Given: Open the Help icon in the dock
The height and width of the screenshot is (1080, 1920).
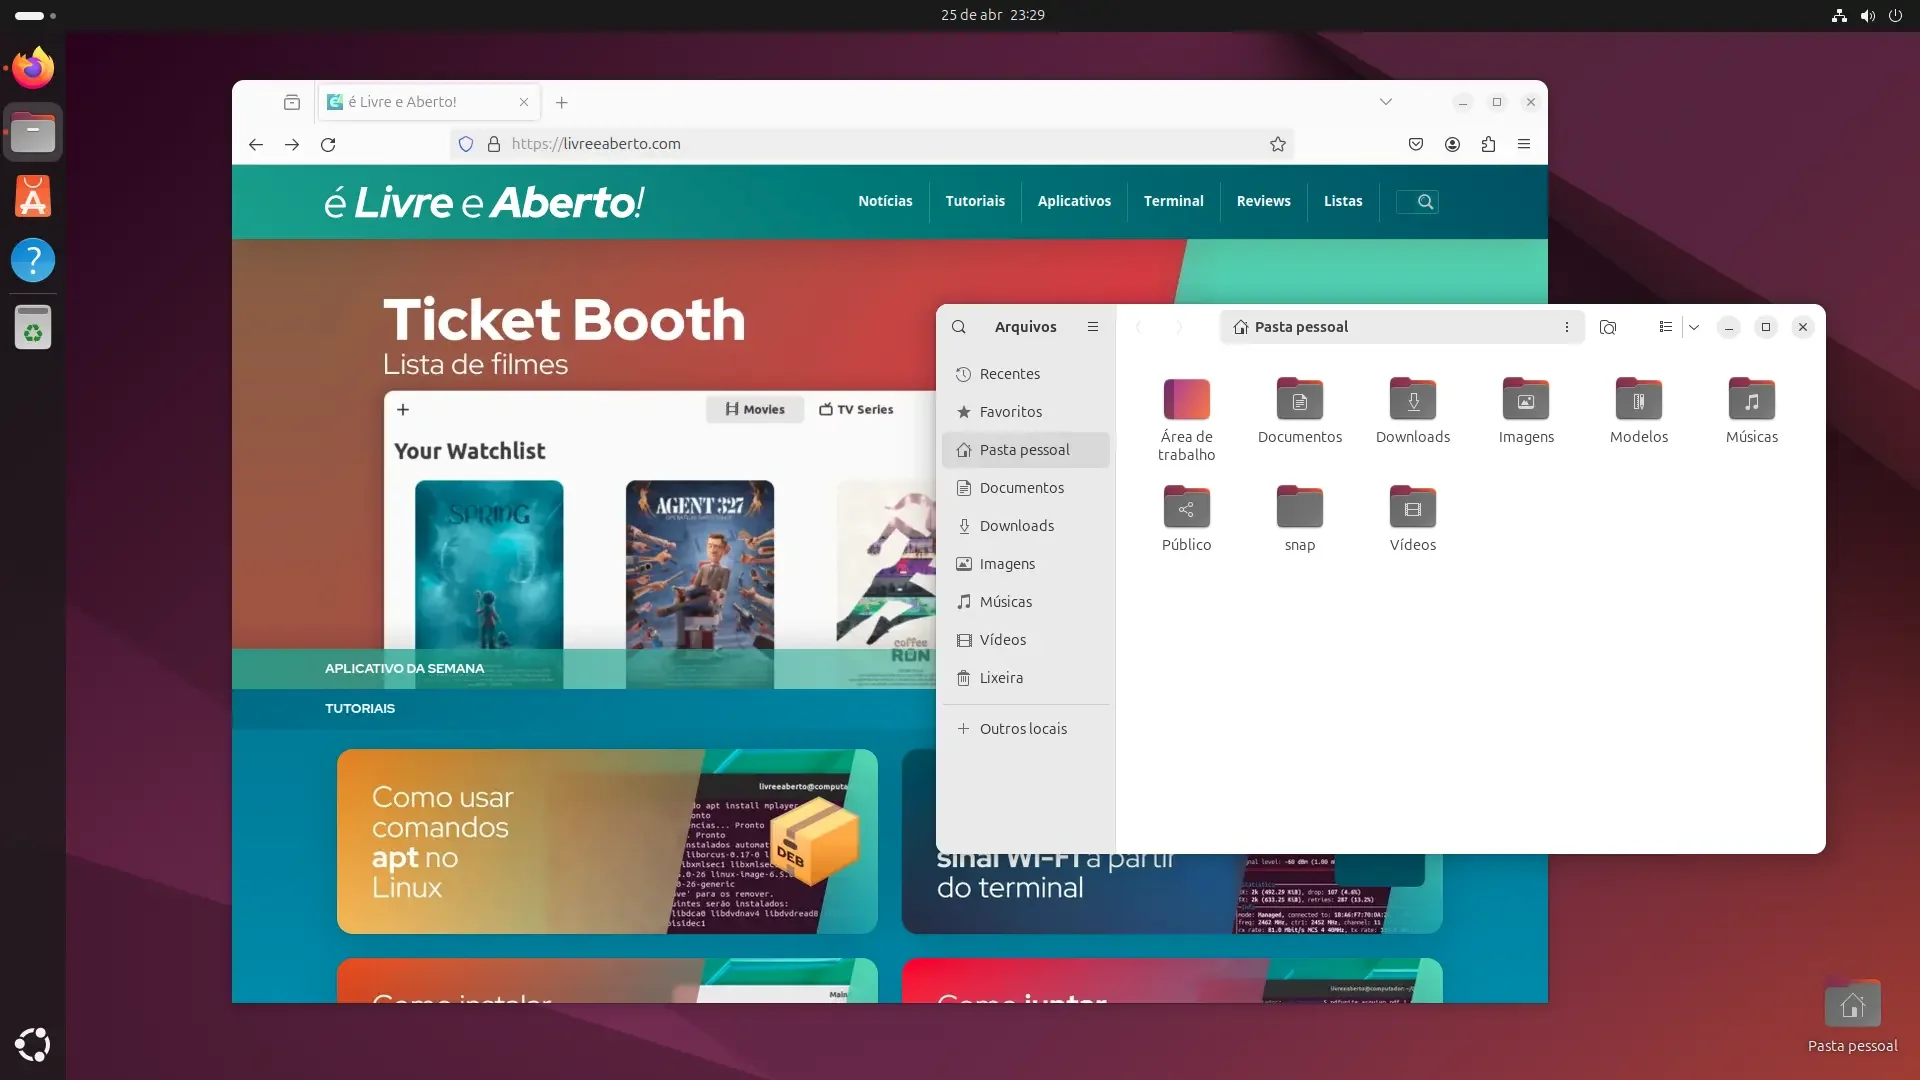Looking at the screenshot, I should 33,260.
